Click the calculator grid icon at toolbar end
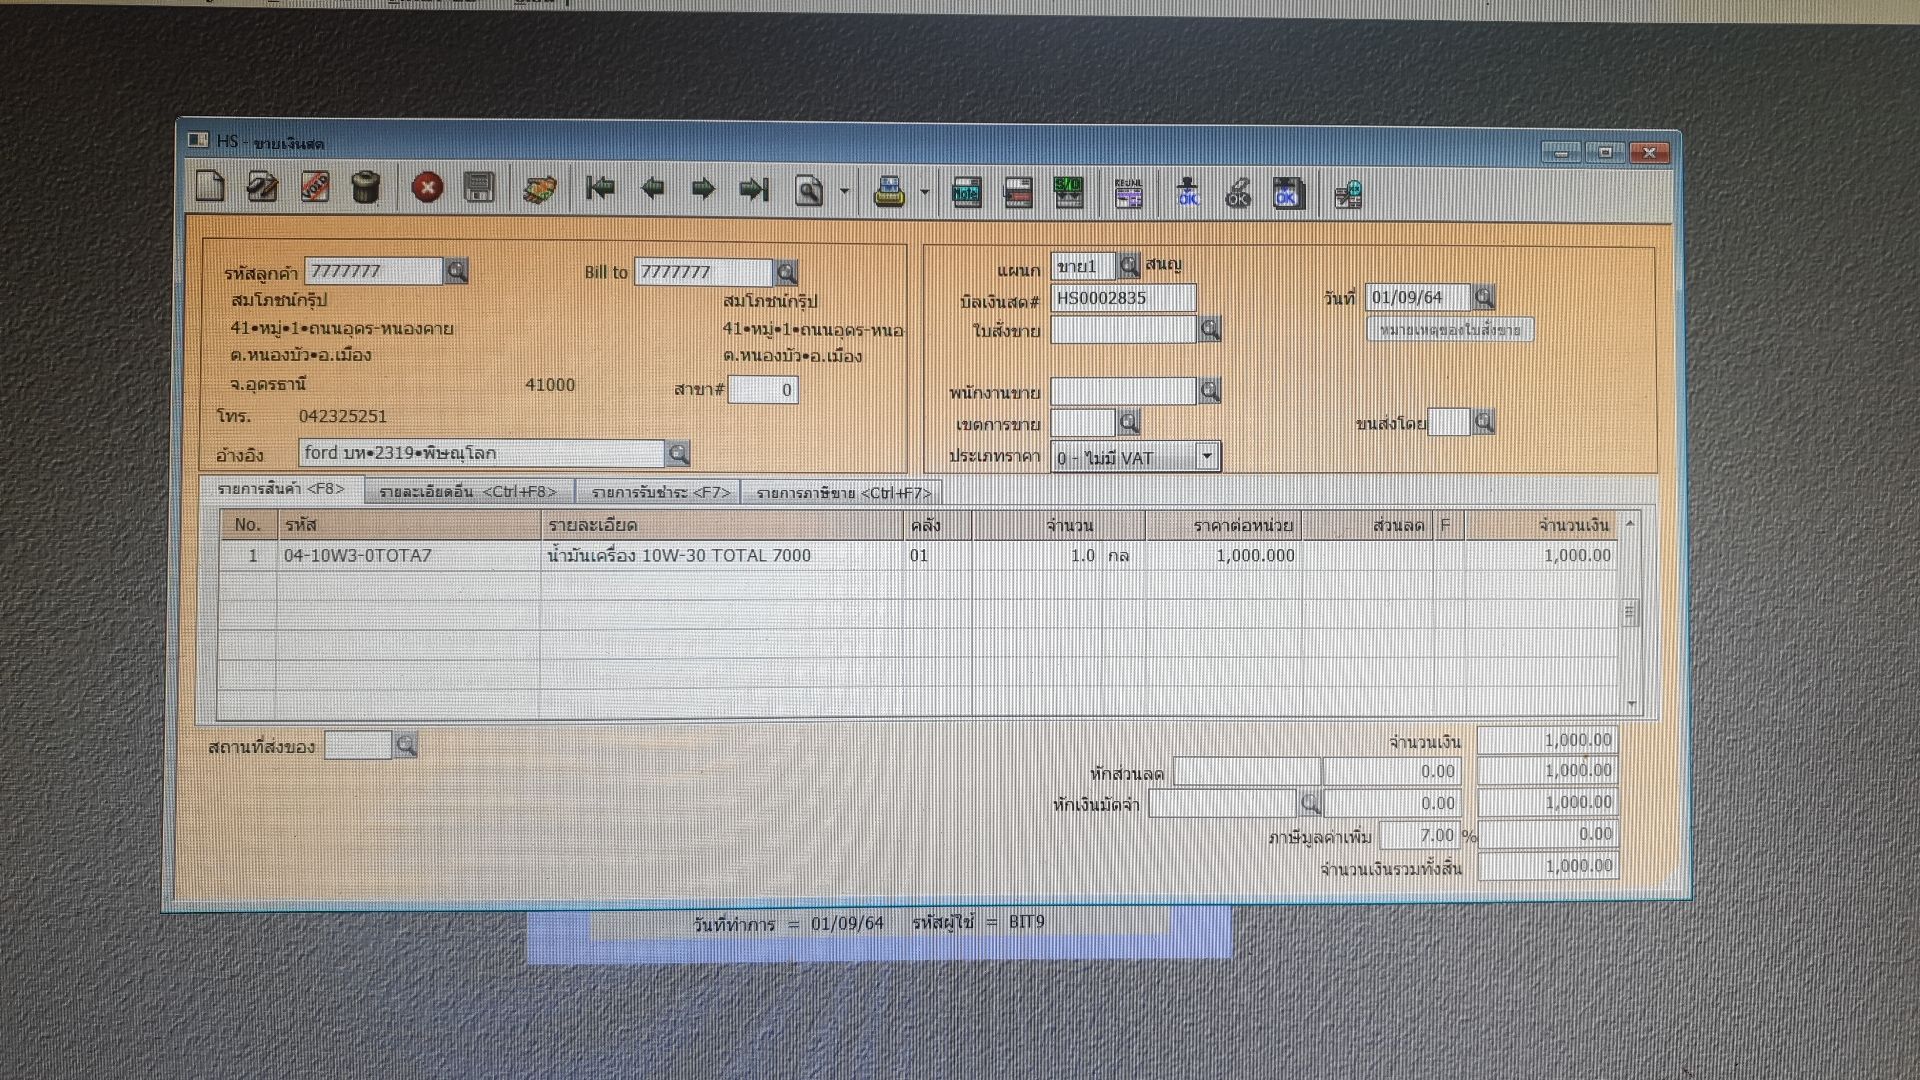This screenshot has height=1080, width=1920. coord(1348,194)
